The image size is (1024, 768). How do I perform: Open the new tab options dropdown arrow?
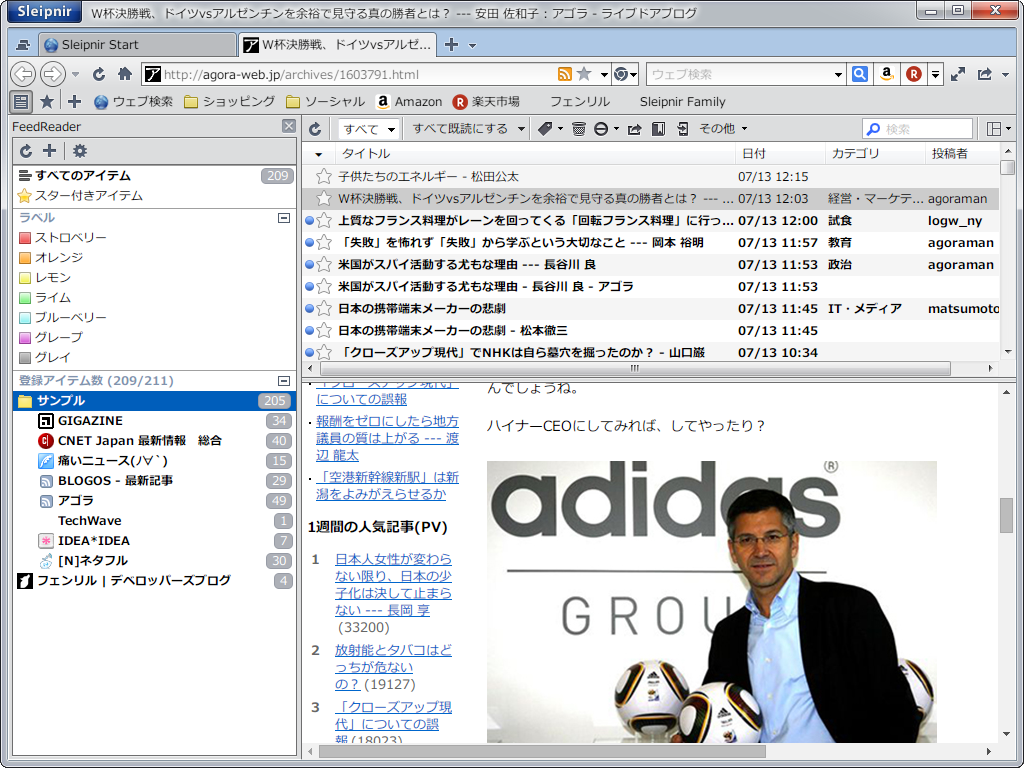coord(472,46)
